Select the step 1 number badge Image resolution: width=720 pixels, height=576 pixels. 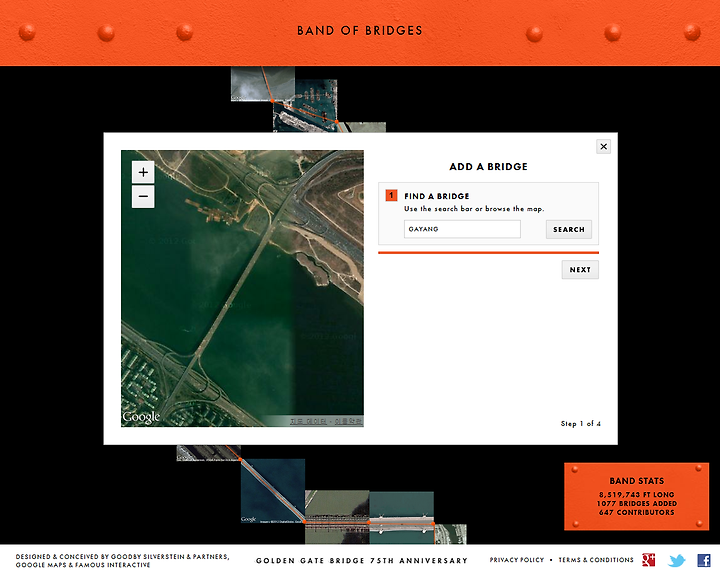coord(391,195)
